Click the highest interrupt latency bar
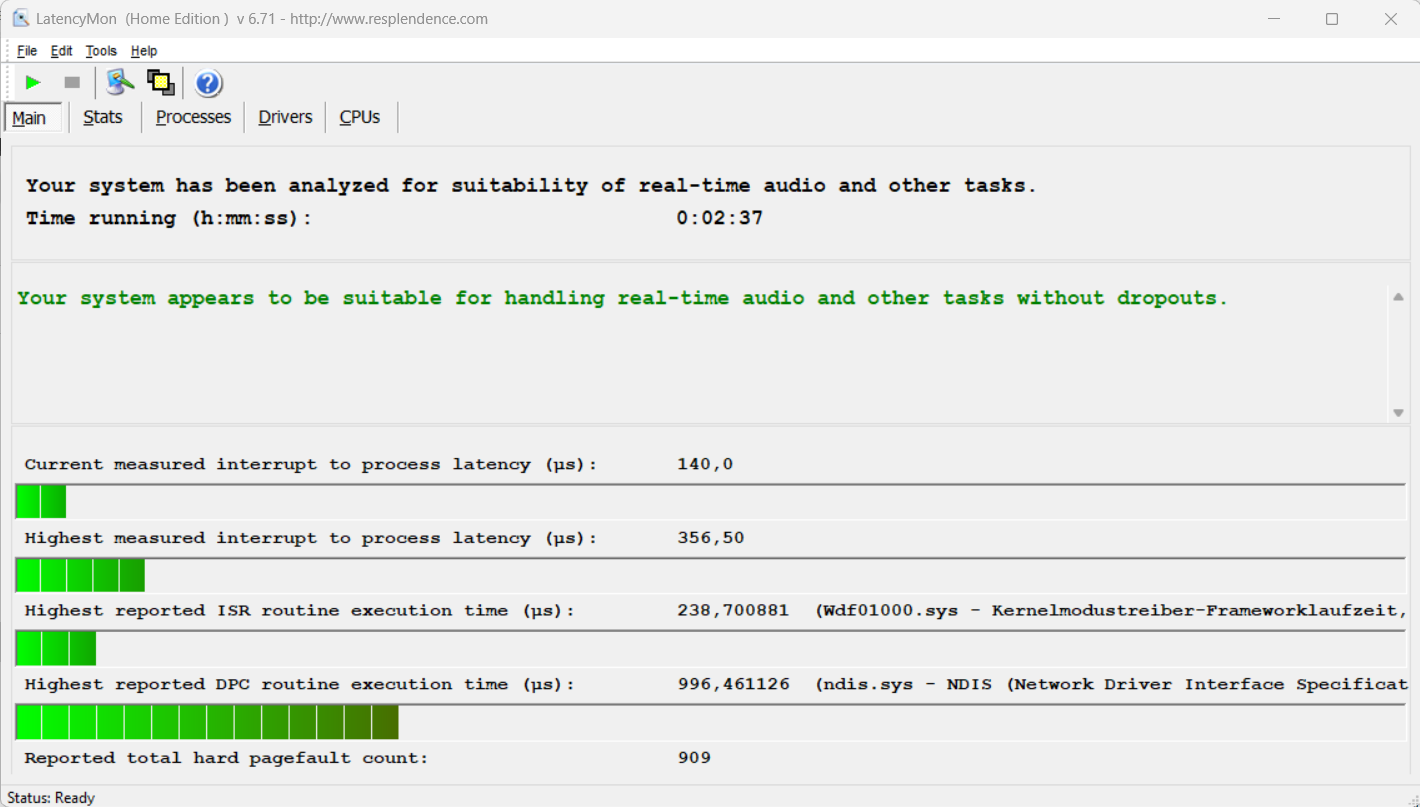1420x807 pixels. click(x=710, y=575)
